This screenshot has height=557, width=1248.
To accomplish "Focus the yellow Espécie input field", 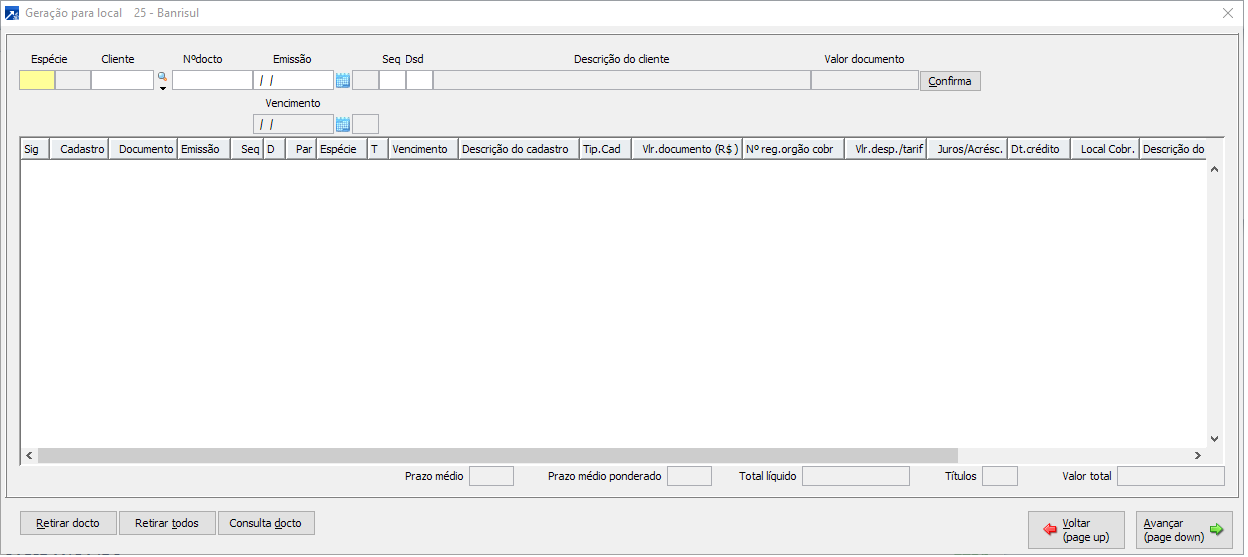I will 37,81.
